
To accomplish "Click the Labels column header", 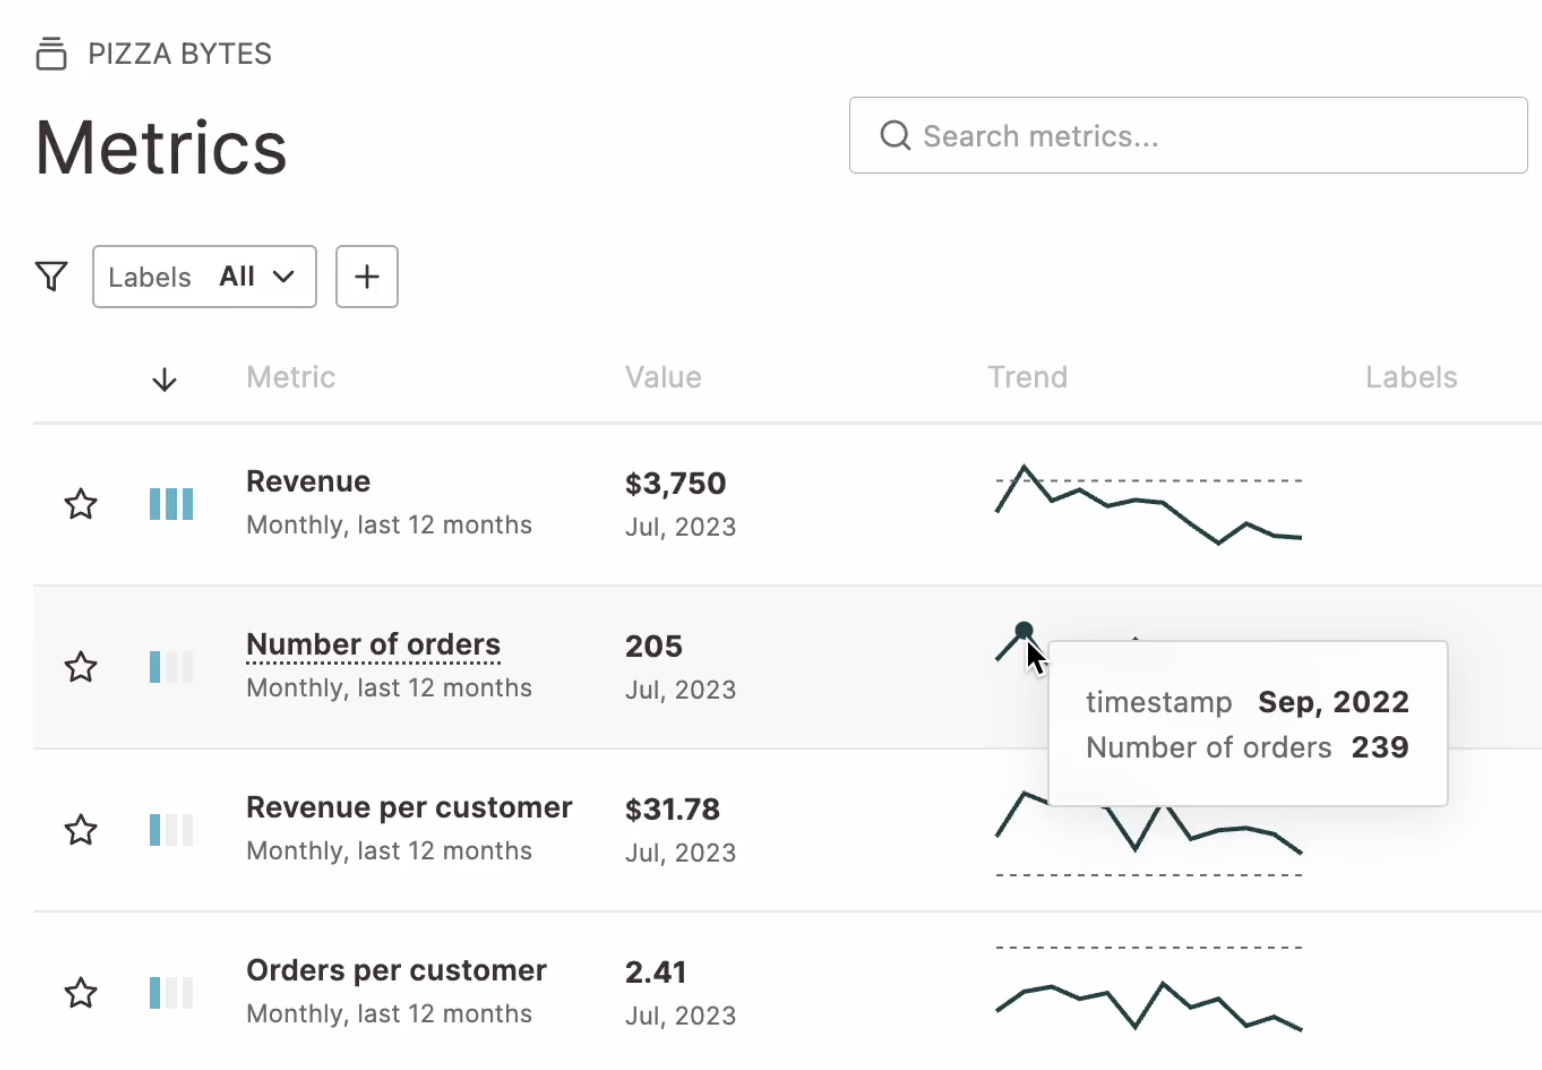I will pos(1411,377).
